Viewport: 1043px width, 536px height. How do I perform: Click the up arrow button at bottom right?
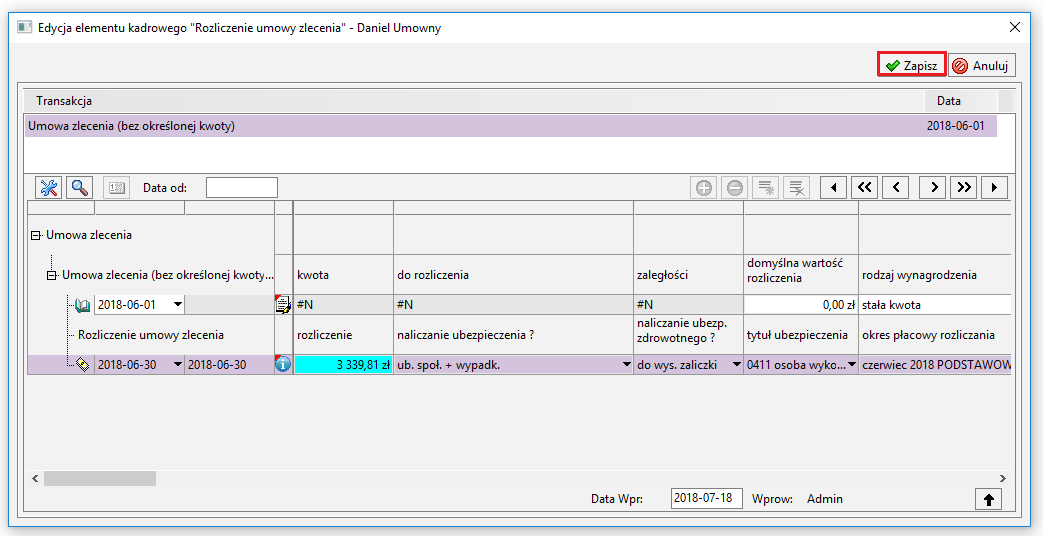tap(988, 499)
